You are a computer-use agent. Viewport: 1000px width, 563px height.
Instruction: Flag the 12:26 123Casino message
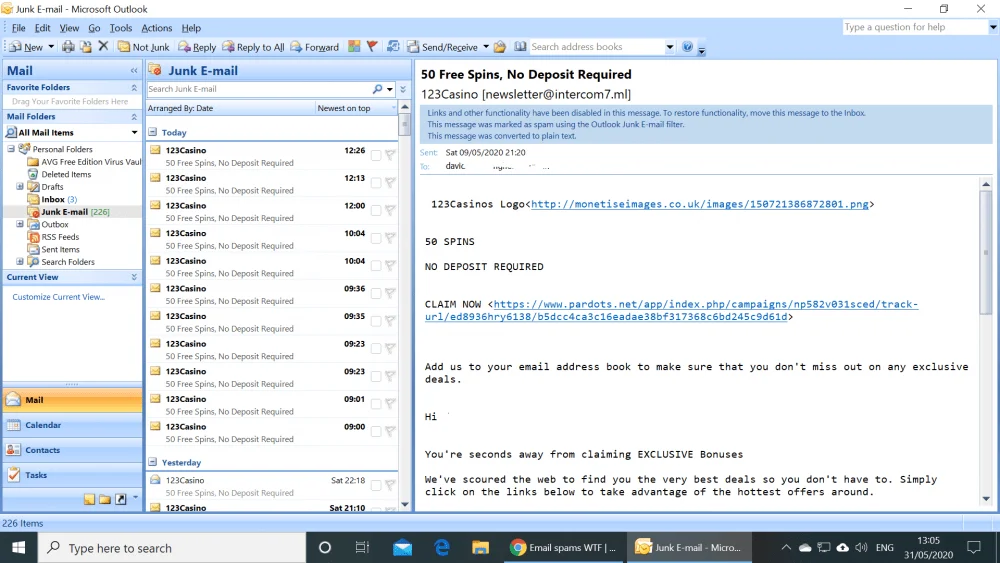tap(390, 155)
